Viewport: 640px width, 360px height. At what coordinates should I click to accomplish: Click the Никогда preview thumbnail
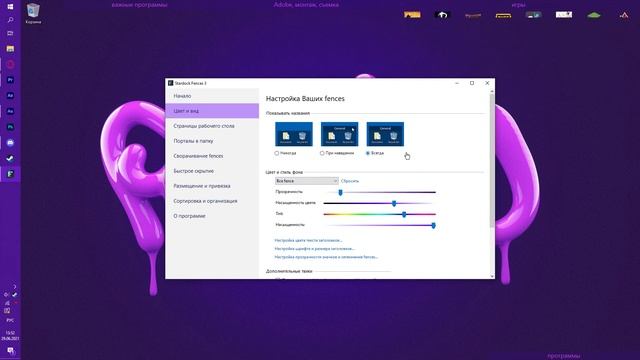click(x=294, y=134)
